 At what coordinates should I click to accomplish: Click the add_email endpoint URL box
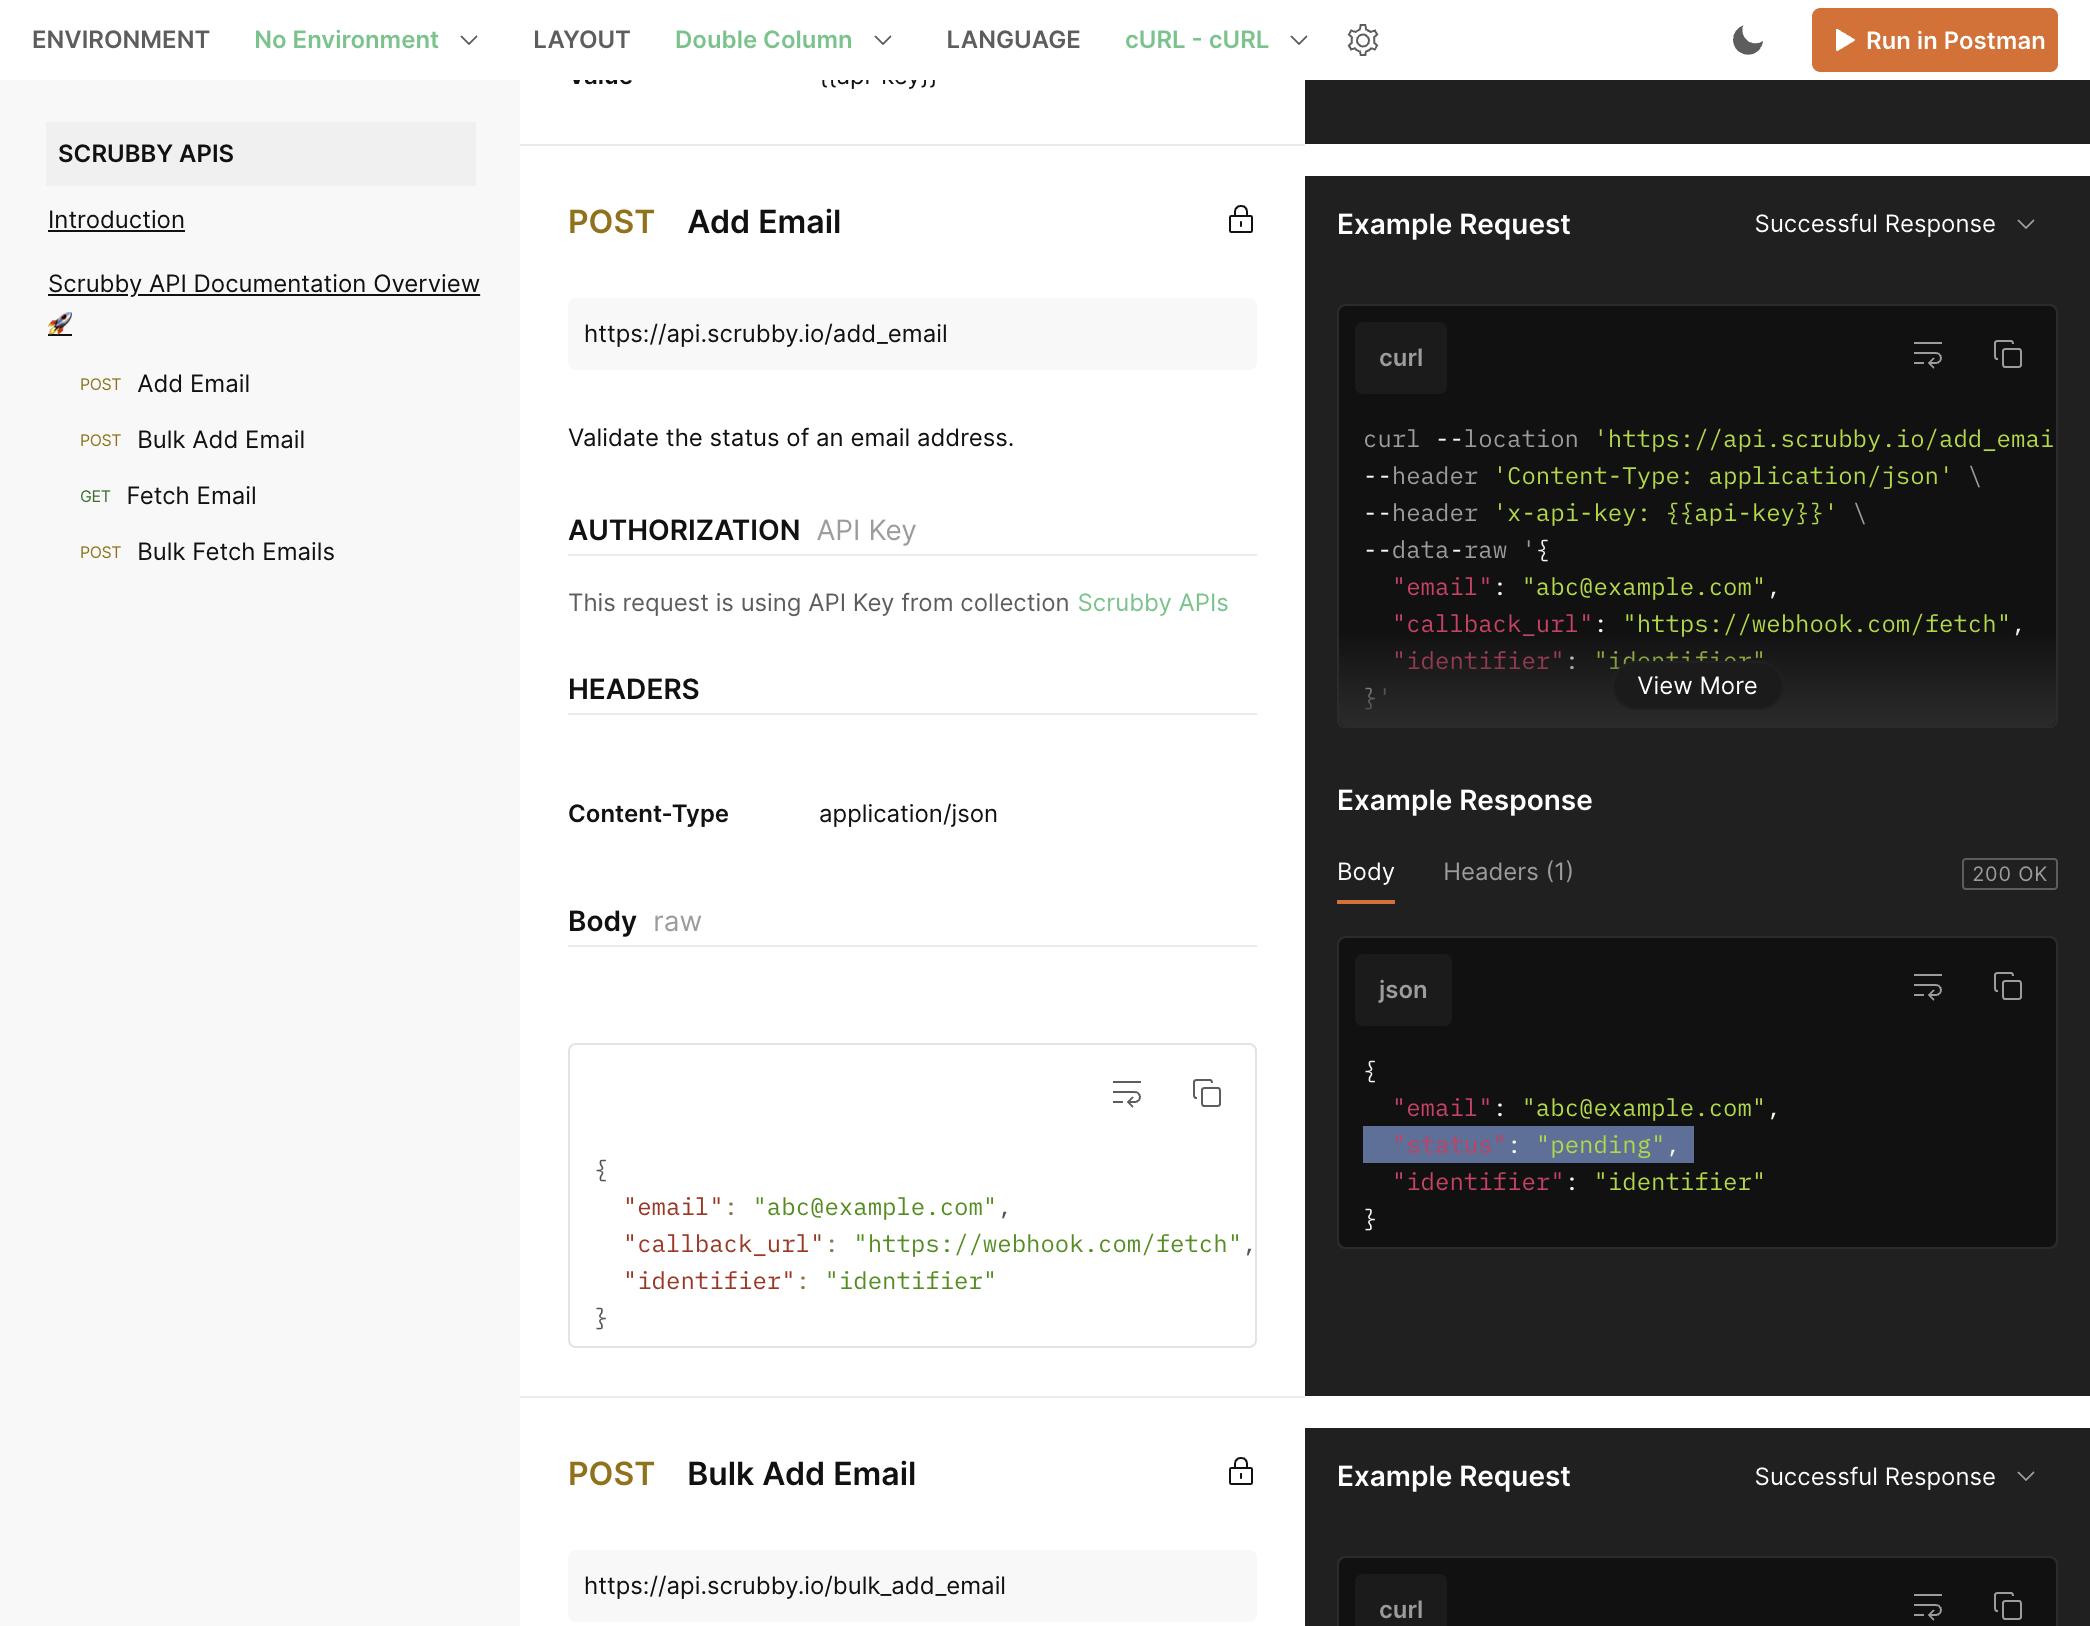tap(912, 334)
